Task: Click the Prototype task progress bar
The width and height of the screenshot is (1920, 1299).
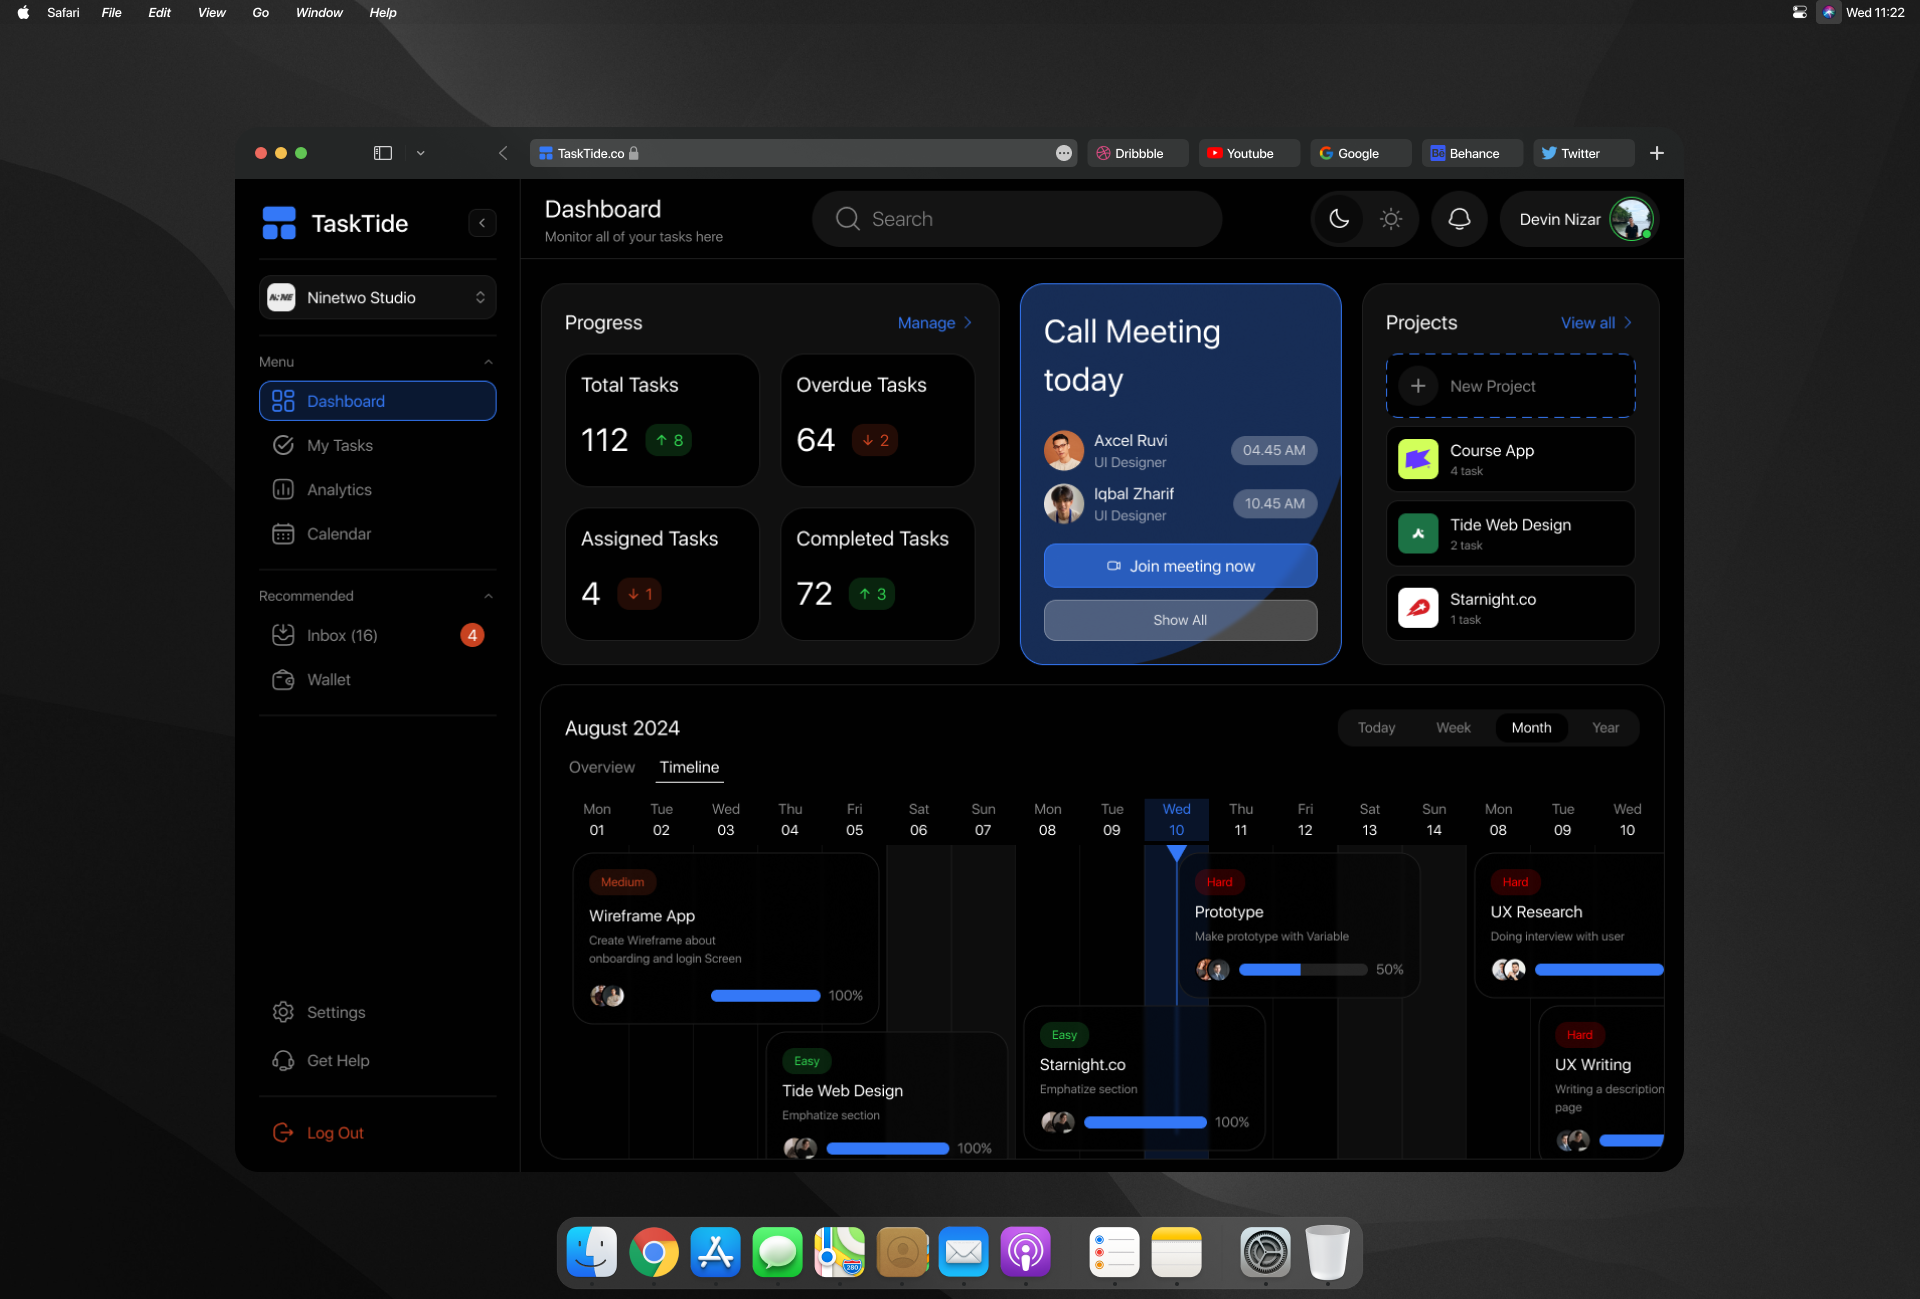Action: [1302, 969]
